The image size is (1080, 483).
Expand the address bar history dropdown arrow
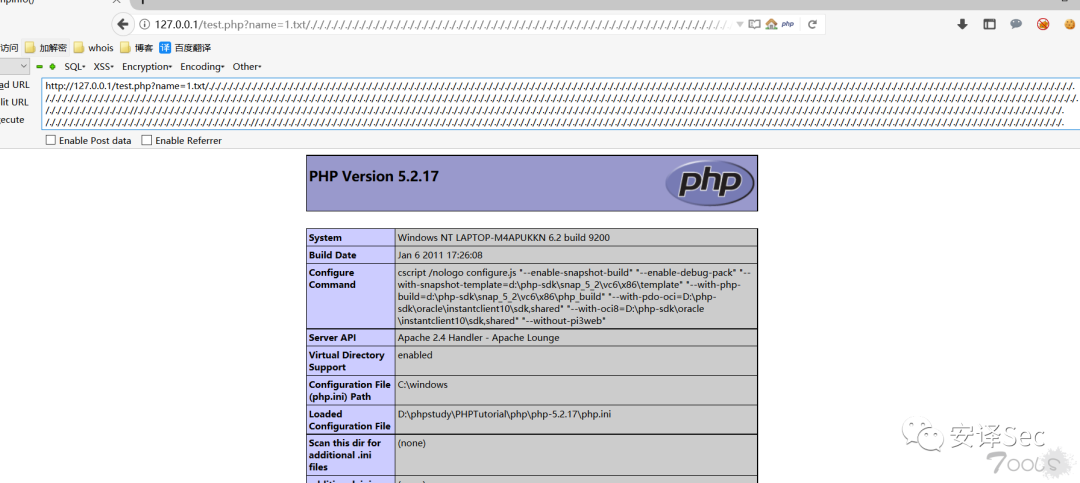[x=740, y=24]
